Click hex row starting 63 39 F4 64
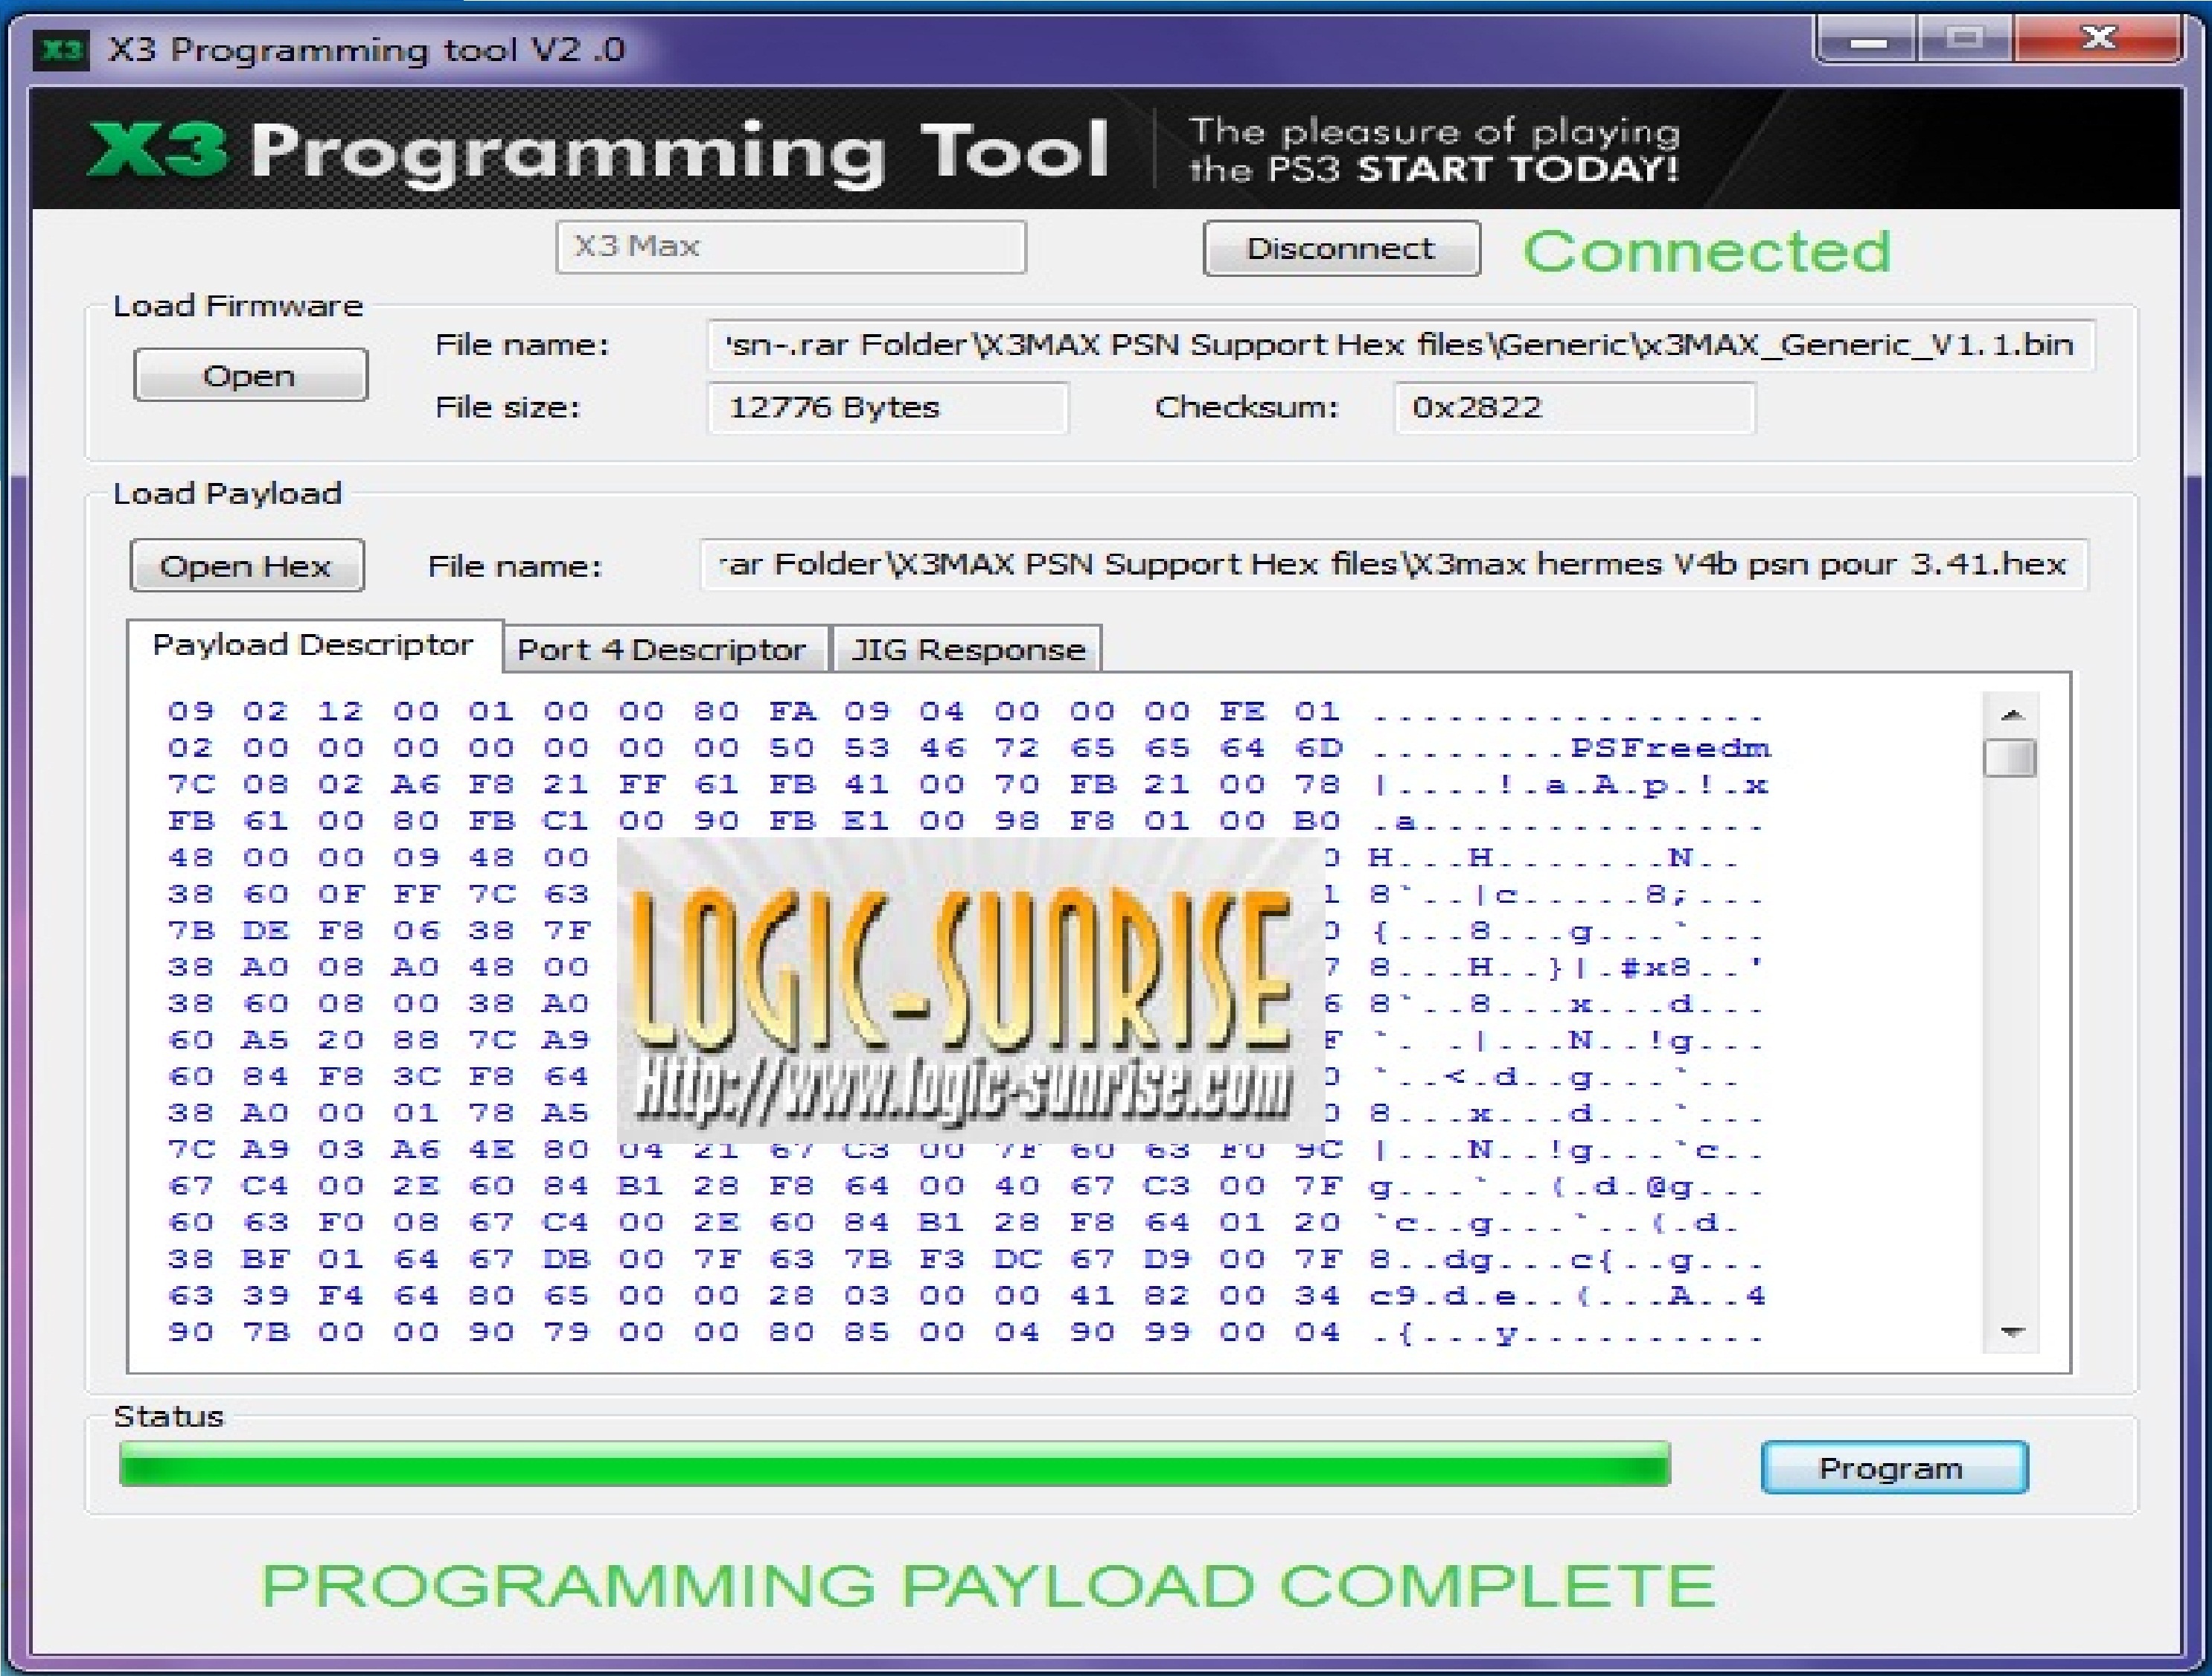Screen dimensions: 2212x1676 966,1296
